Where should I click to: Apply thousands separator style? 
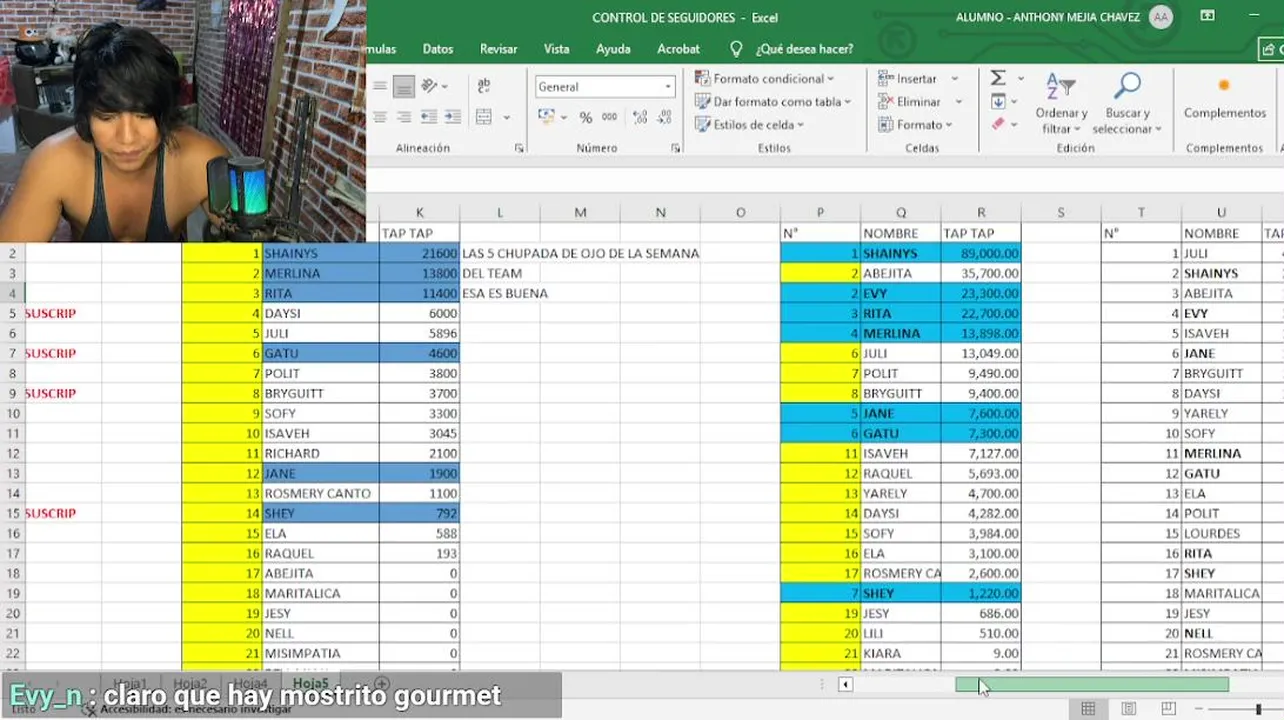pyautogui.click(x=609, y=118)
